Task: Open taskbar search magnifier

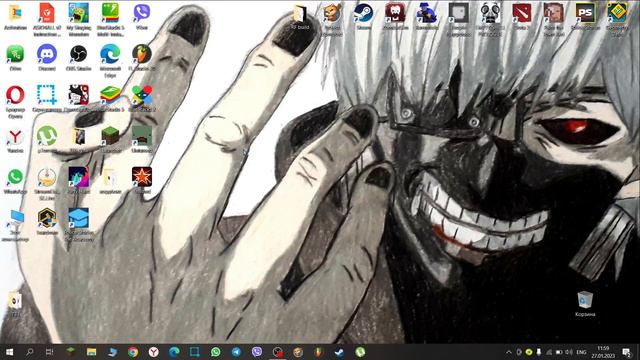Action: 29,352
